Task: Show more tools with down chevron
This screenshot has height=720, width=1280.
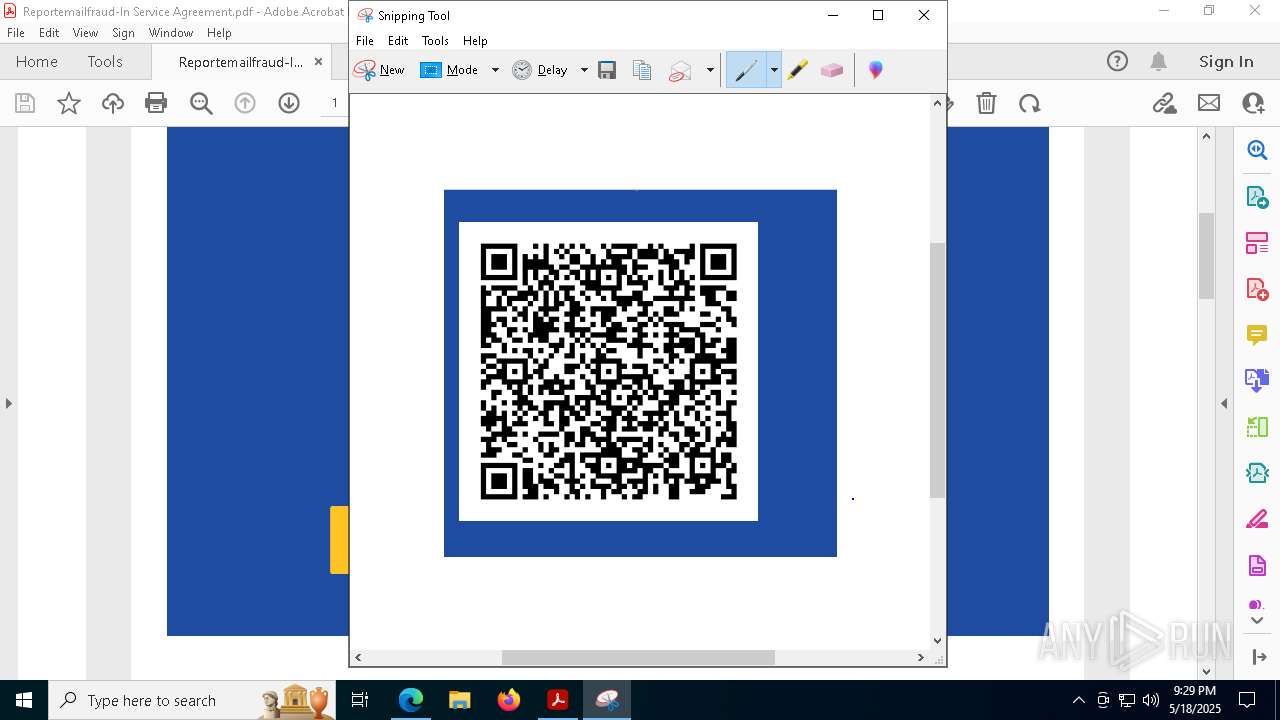Action: [x=1257, y=621]
